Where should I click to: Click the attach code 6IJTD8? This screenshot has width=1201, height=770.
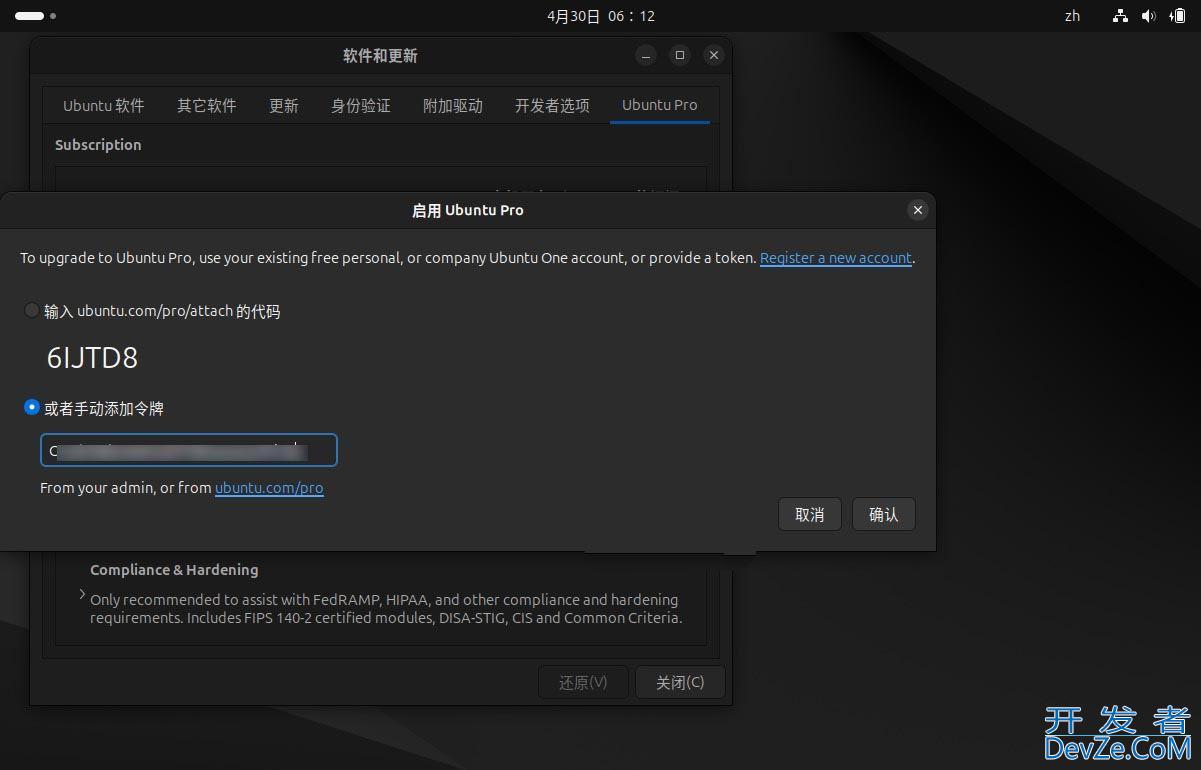point(92,358)
